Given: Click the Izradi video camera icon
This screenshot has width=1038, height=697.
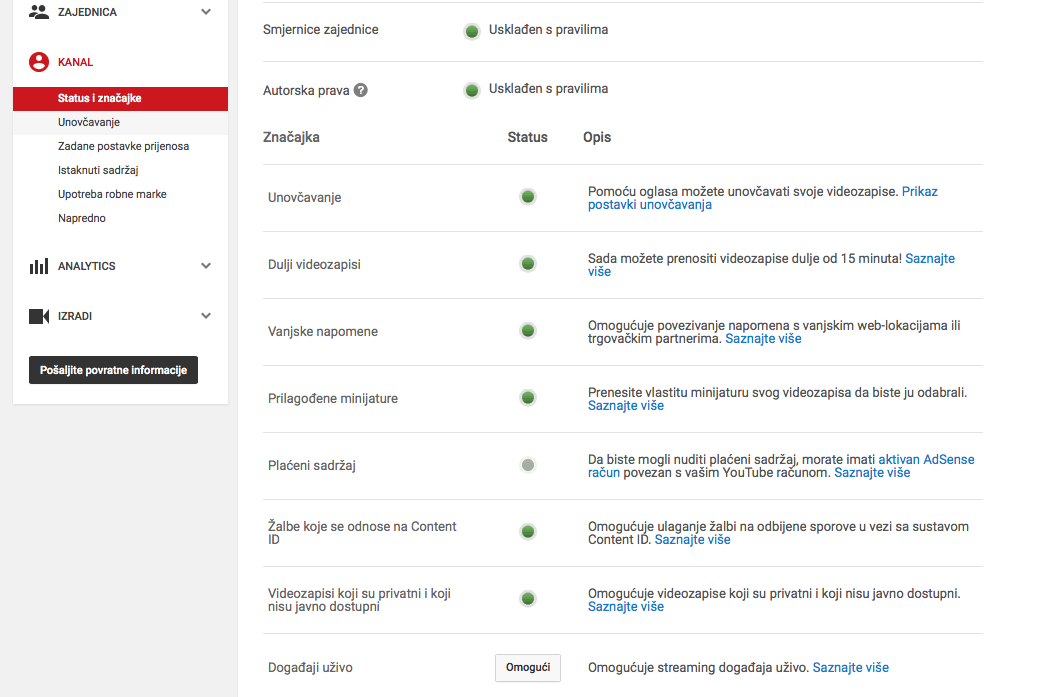Looking at the screenshot, I should click(39, 316).
